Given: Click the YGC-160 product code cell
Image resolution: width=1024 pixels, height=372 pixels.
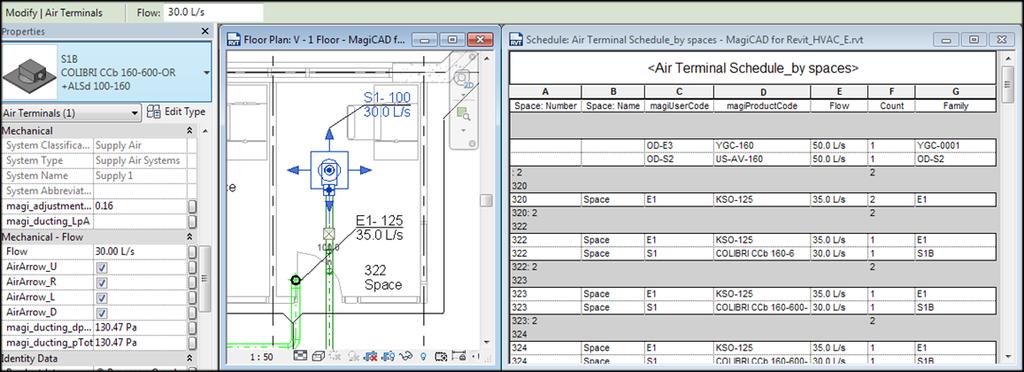Looking at the screenshot, I should (761, 146).
